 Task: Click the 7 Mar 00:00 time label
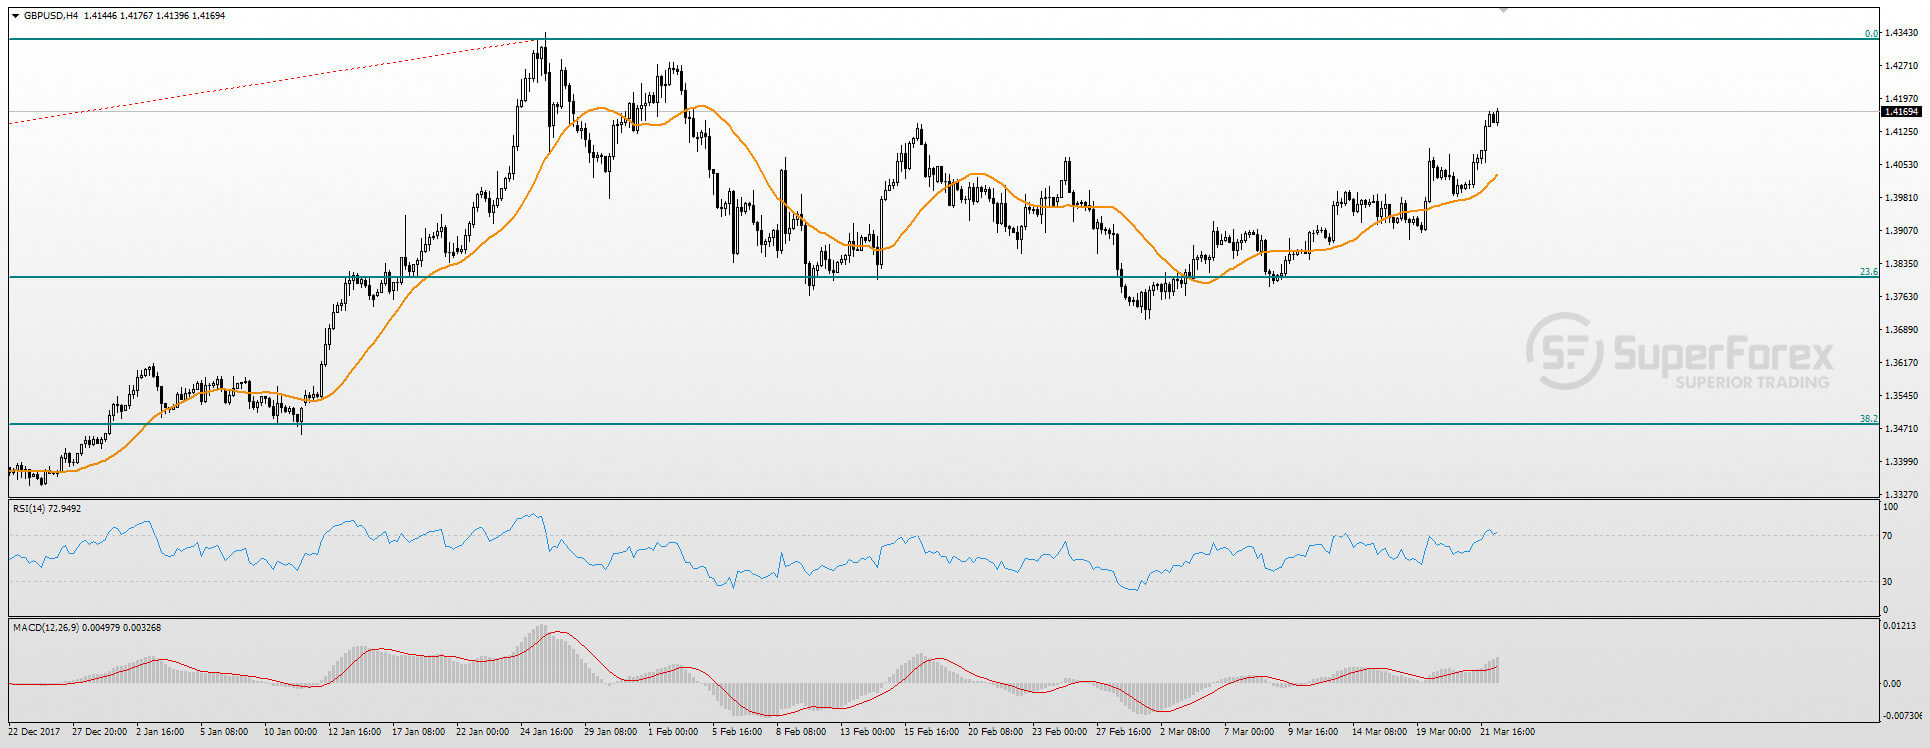click(x=1249, y=732)
